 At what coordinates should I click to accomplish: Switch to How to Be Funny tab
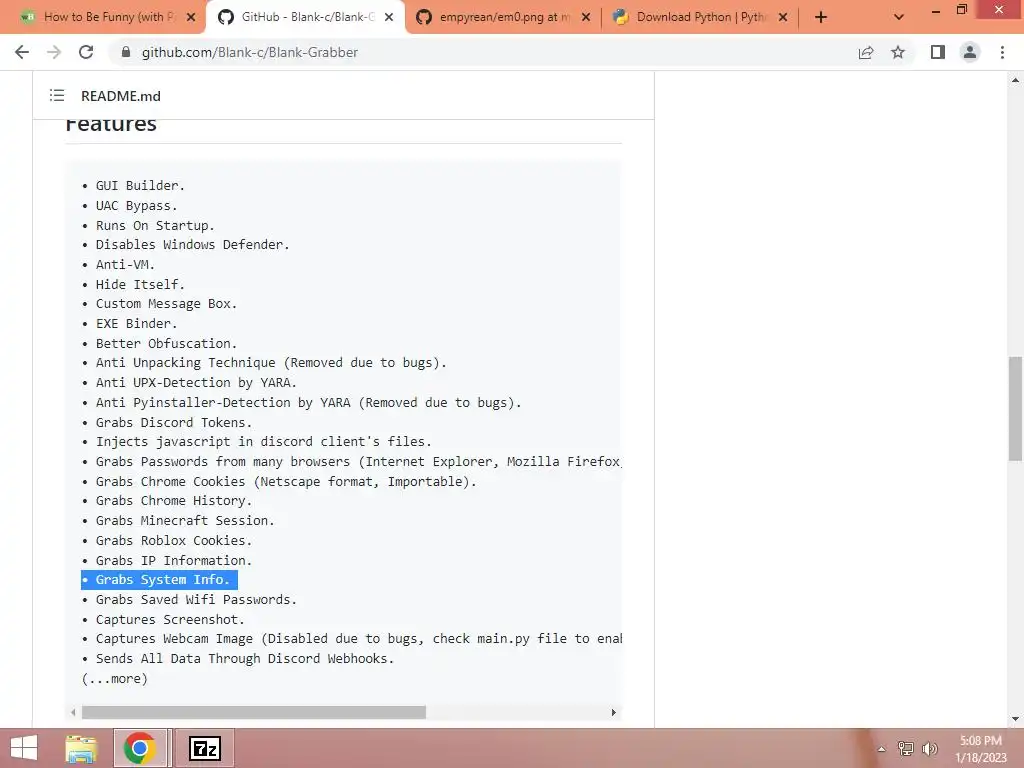[109, 17]
